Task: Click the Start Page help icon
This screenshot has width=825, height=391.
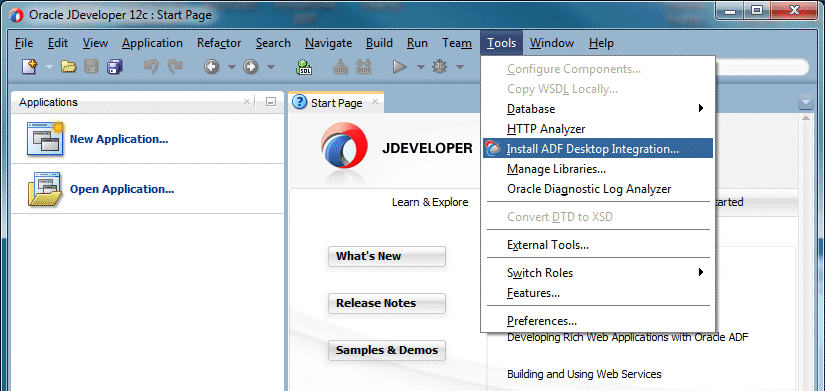Action: pyautogui.click(x=299, y=102)
